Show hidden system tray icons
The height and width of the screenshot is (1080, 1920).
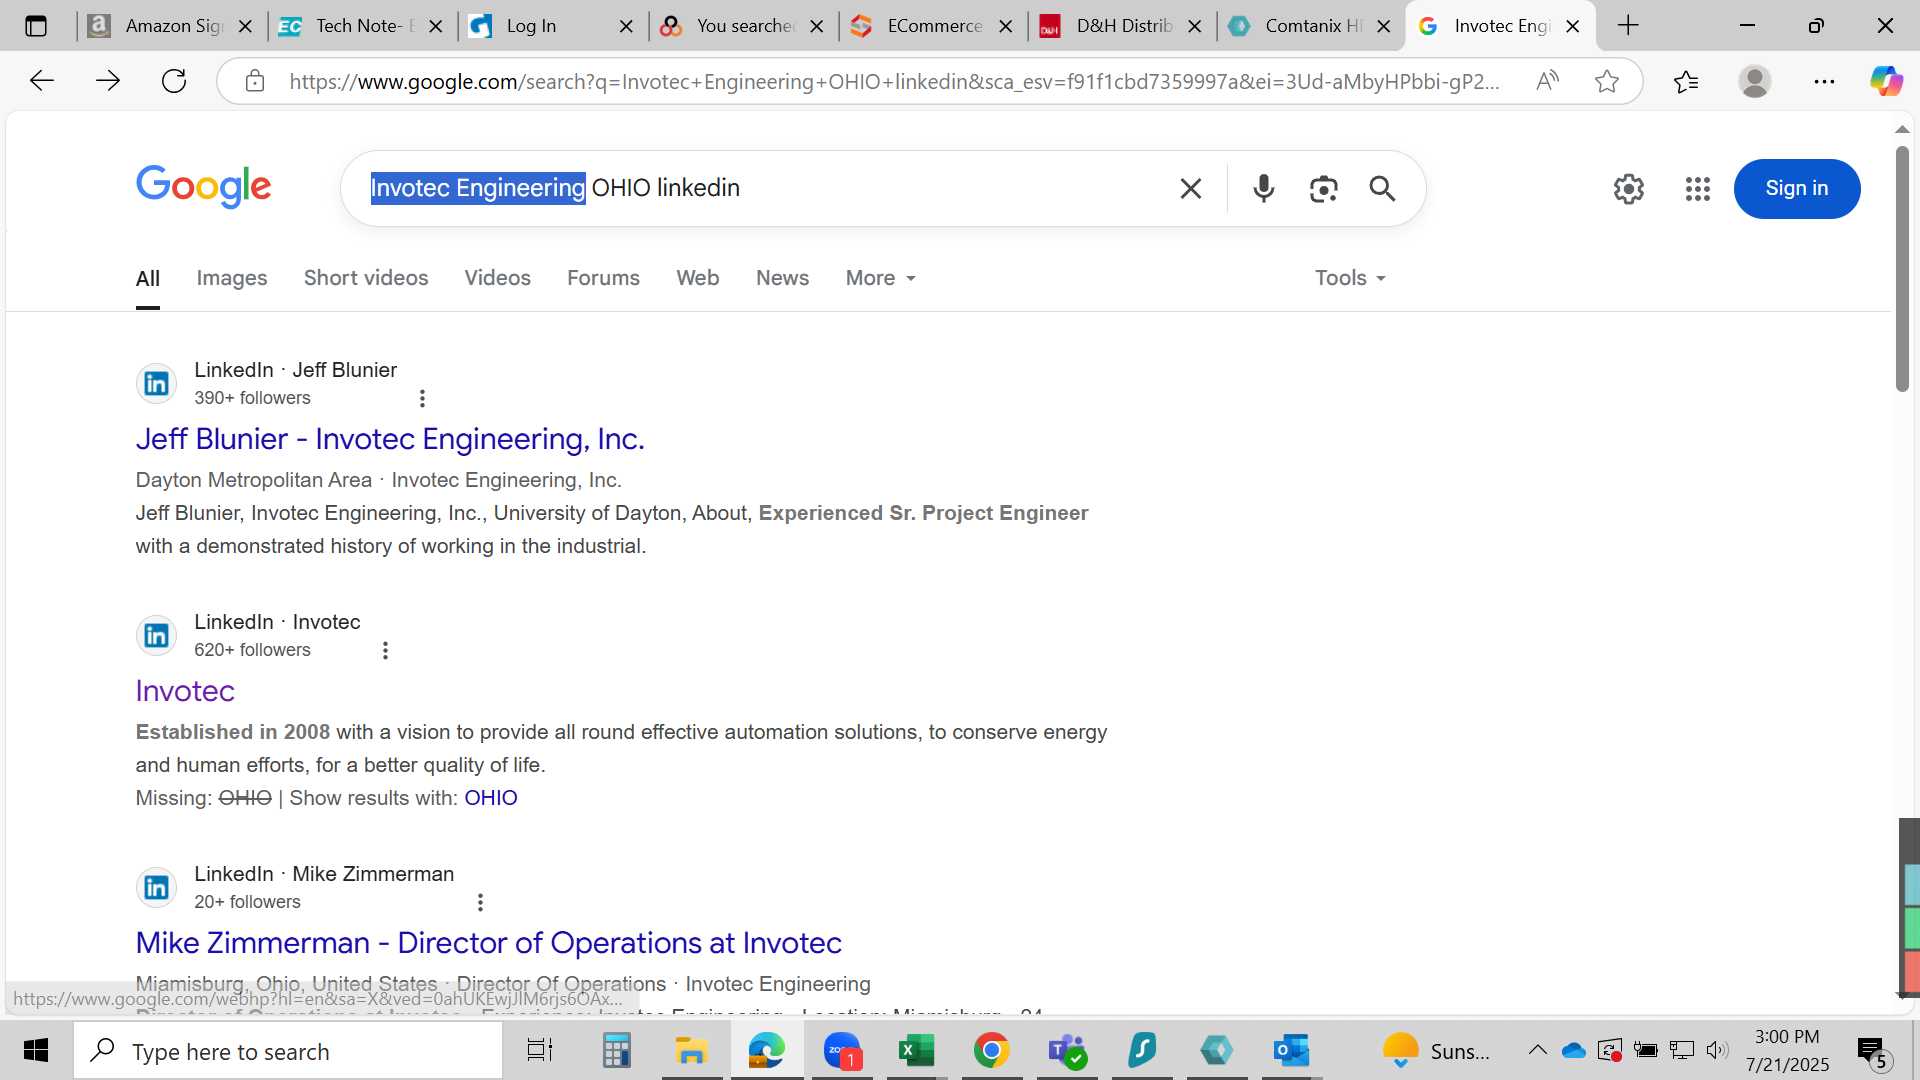[1537, 1050]
